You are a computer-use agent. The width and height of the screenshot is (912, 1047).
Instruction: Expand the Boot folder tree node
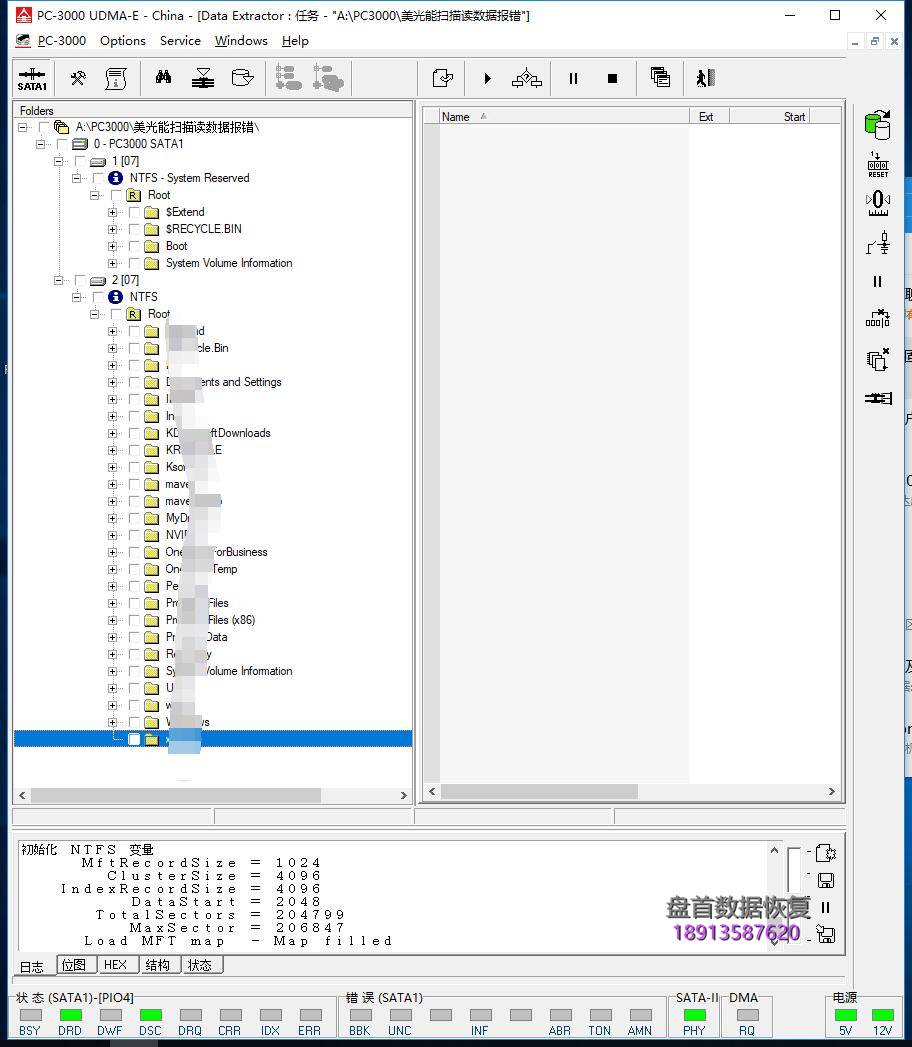tap(112, 246)
